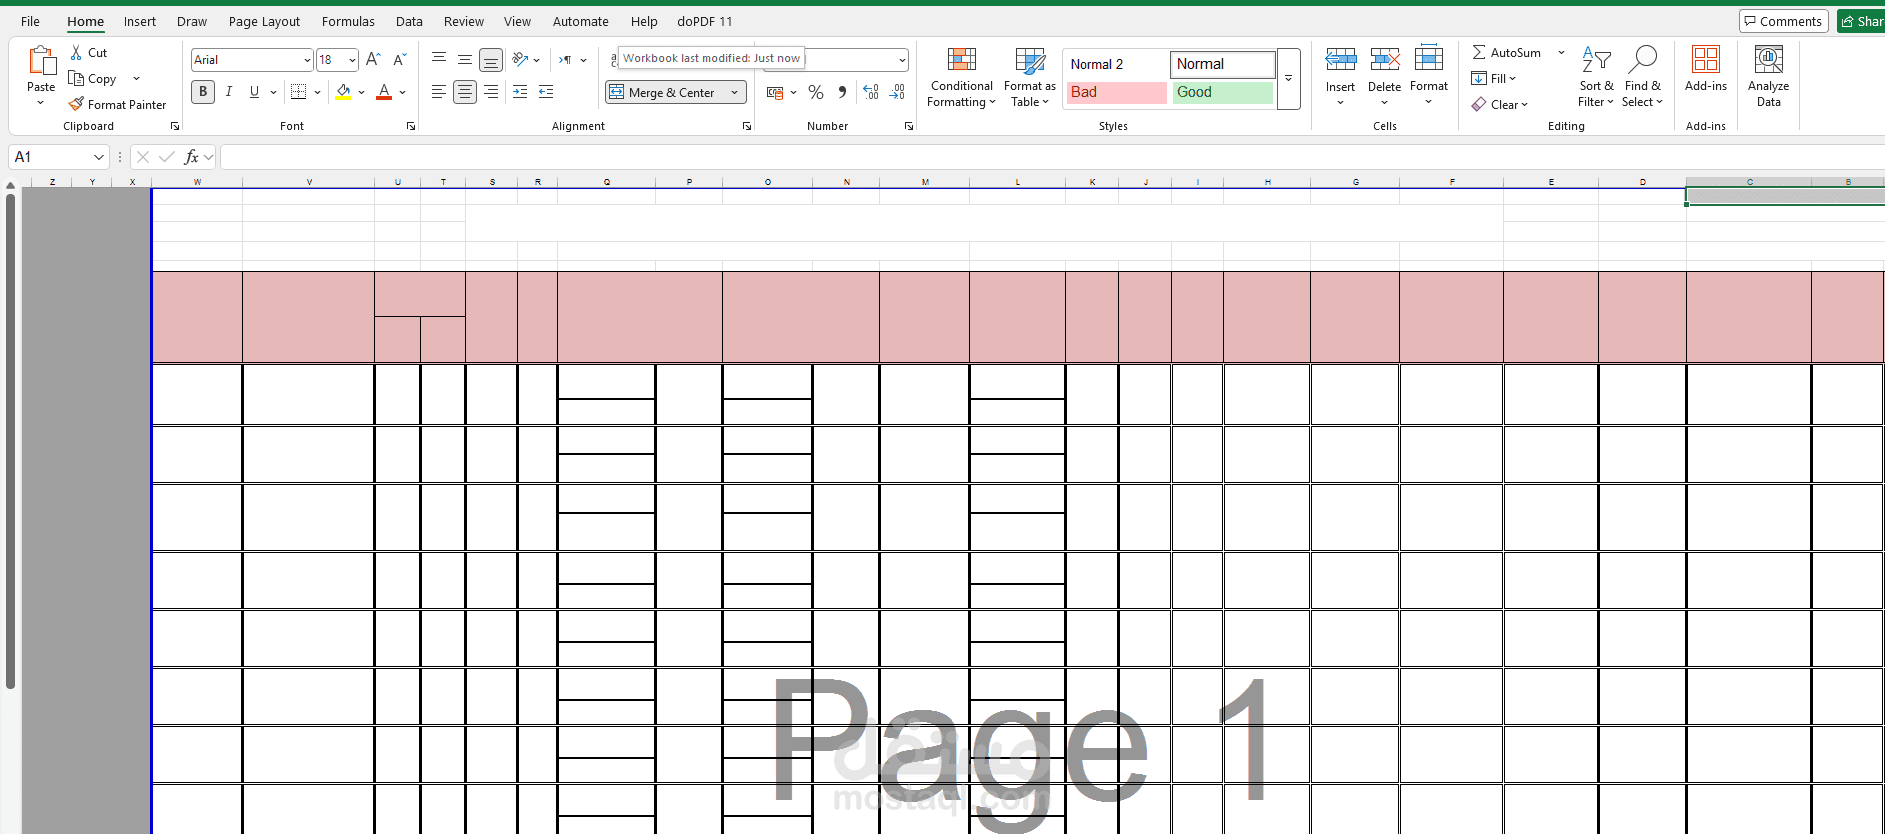1885x834 pixels.
Task: Switch to the Page Layout tab
Action: (264, 21)
